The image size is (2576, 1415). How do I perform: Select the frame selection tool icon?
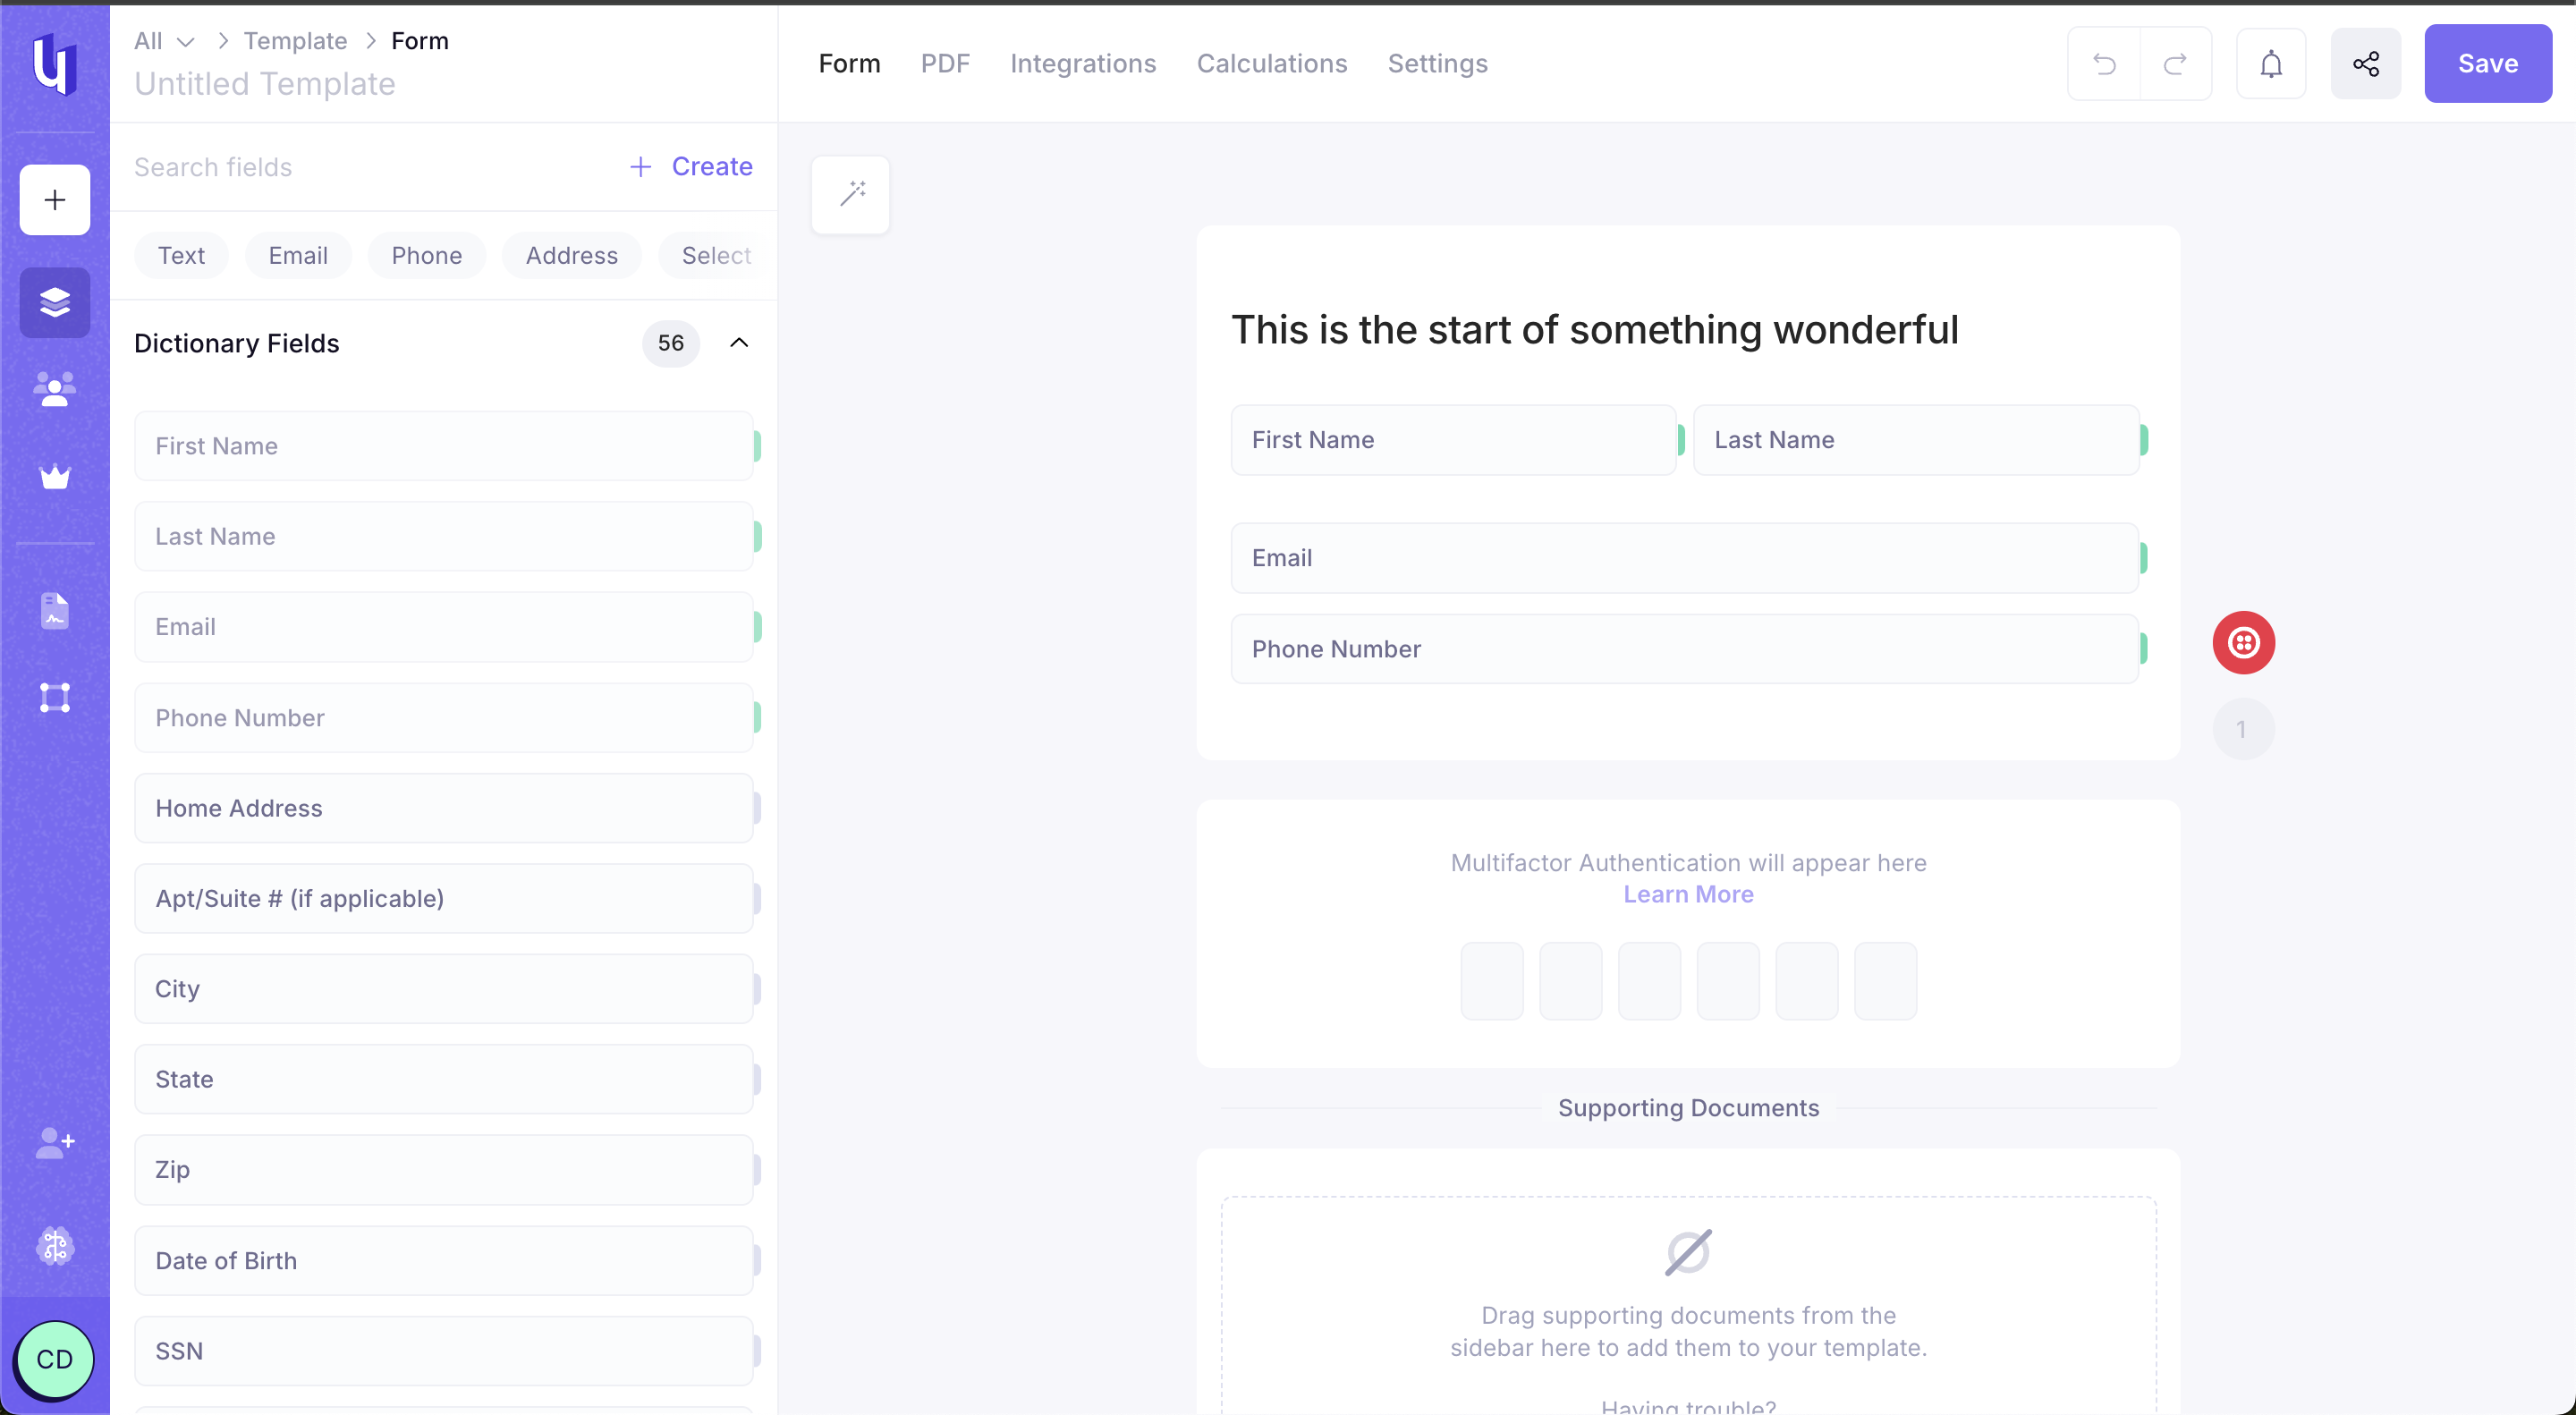[54, 697]
